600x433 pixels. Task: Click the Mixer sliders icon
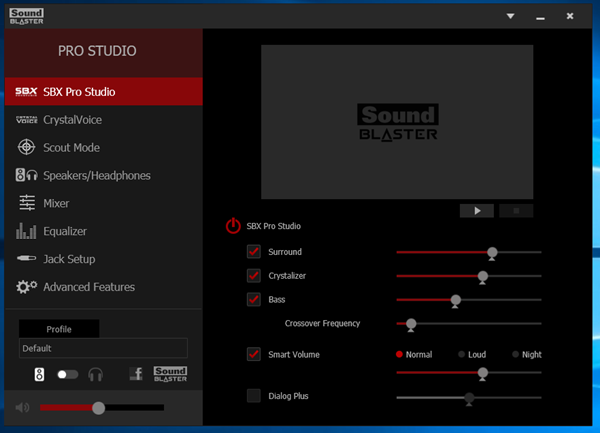tap(27, 203)
